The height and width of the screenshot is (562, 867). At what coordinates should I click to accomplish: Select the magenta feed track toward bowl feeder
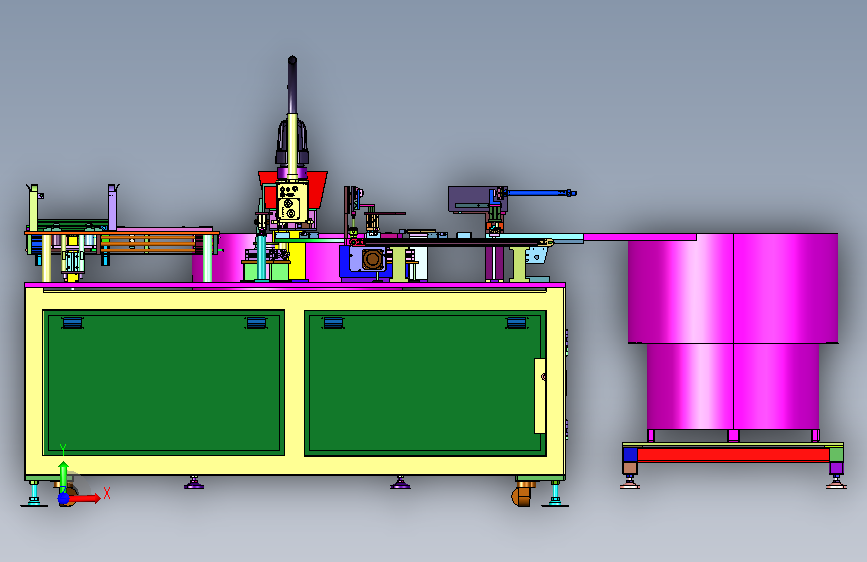640,237
